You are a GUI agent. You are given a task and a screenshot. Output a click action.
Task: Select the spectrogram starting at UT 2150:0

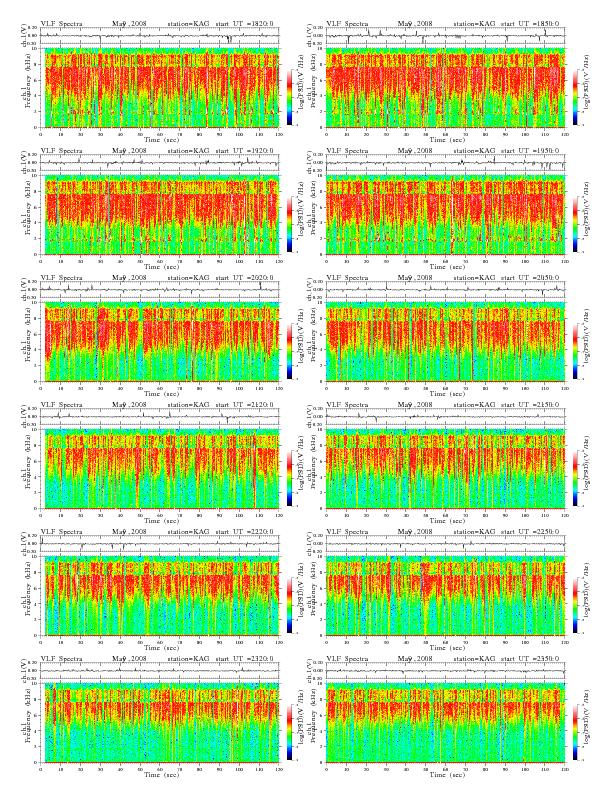pyautogui.click(x=445, y=469)
